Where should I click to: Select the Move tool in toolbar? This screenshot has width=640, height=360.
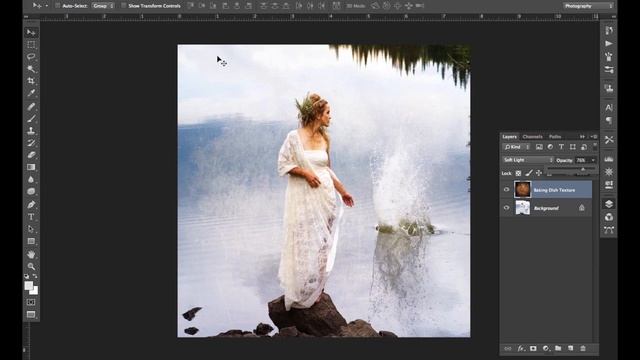click(31, 32)
